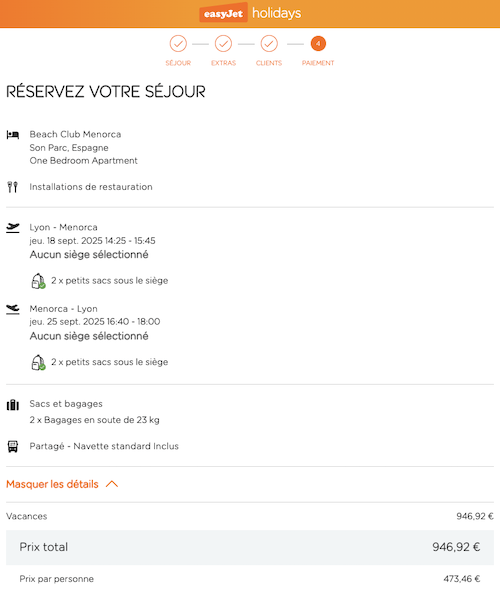Viewport: 500px width, 613px height.
Task: Click the Prix total amount row
Action: pos(250,547)
